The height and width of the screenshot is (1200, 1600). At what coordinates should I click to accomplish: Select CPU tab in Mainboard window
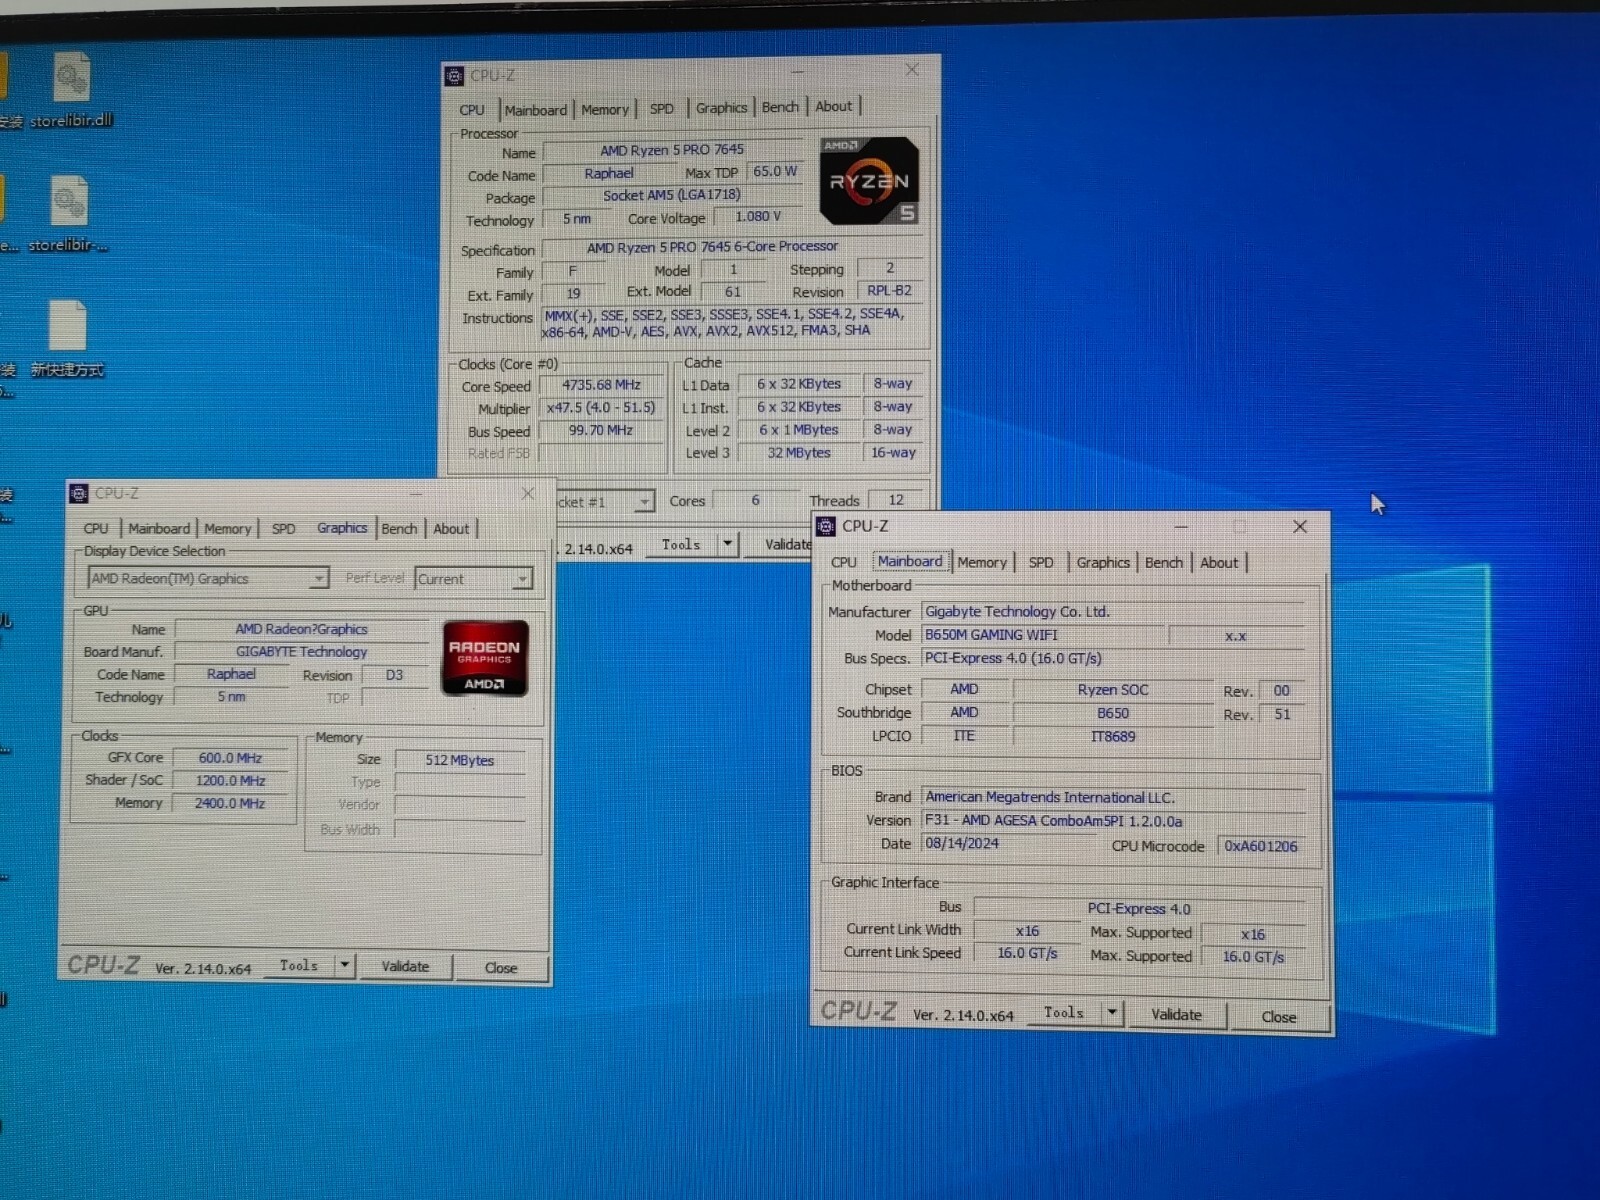(x=844, y=562)
